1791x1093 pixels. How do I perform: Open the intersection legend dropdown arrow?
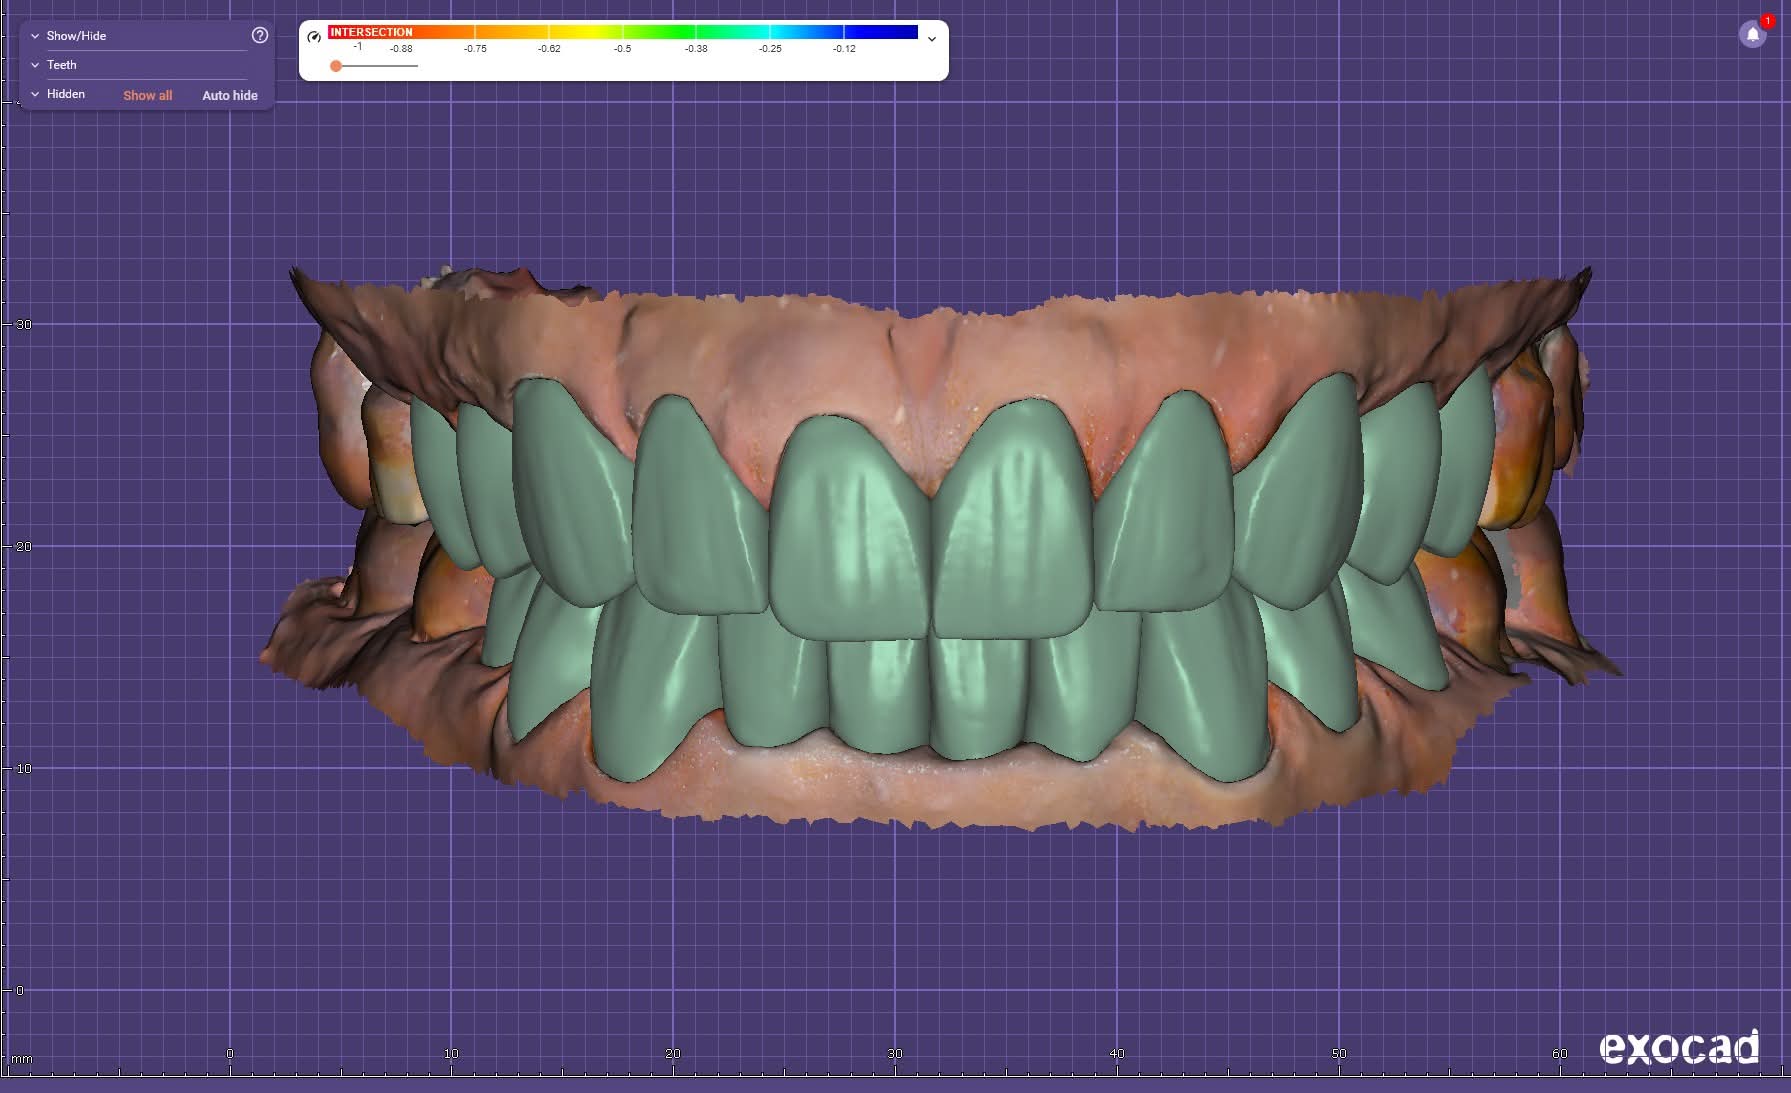pyautogui.click(x=932, y=39)
